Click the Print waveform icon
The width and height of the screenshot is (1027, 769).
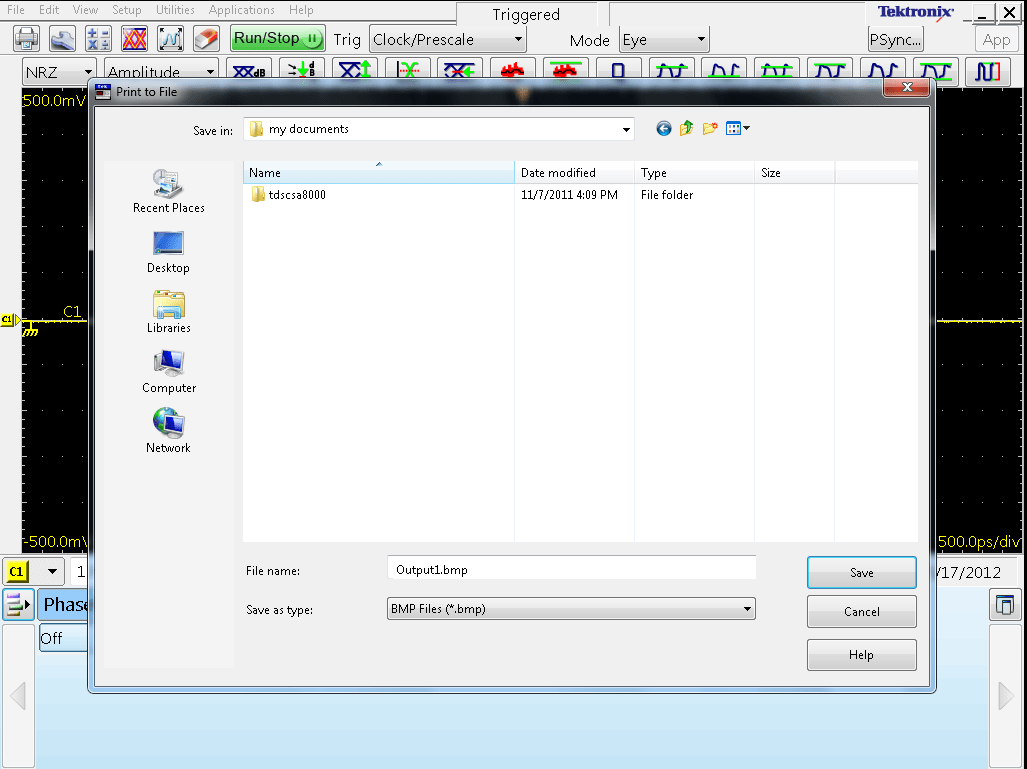(x=26, y=39)
